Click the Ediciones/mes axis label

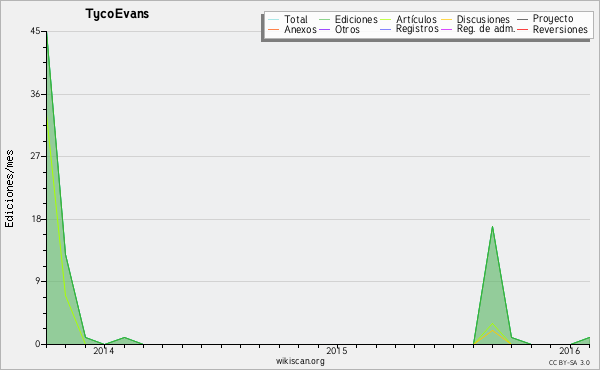point(9,189)
